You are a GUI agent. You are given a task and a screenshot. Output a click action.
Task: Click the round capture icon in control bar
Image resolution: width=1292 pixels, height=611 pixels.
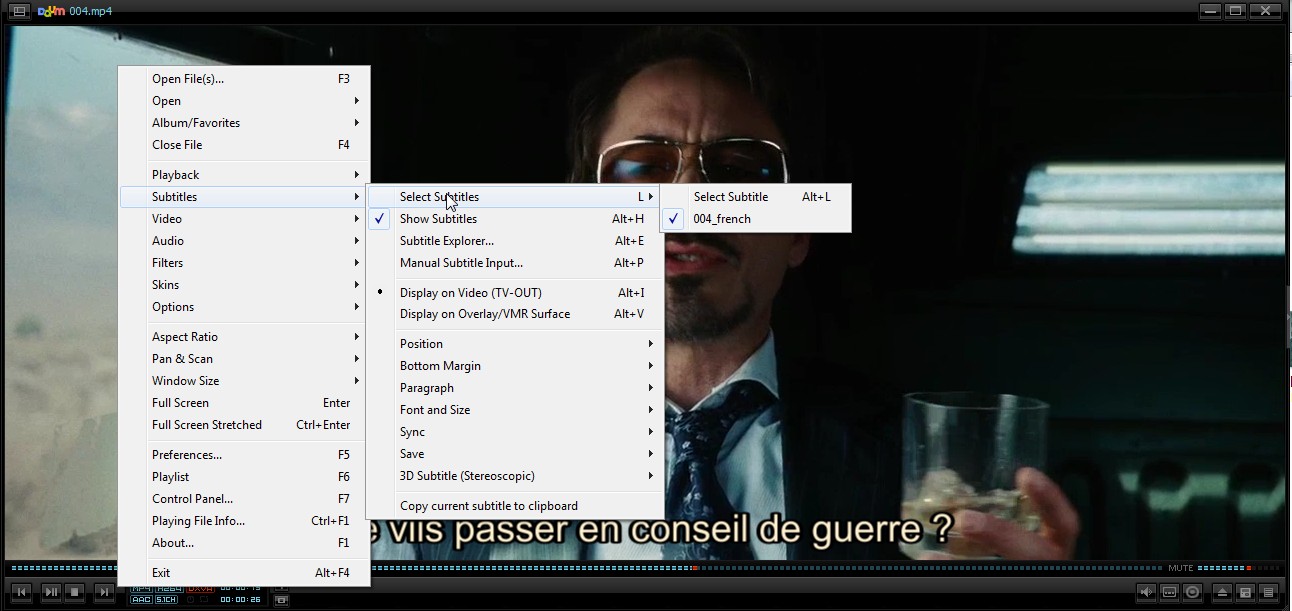click(x=1191, y=593)
